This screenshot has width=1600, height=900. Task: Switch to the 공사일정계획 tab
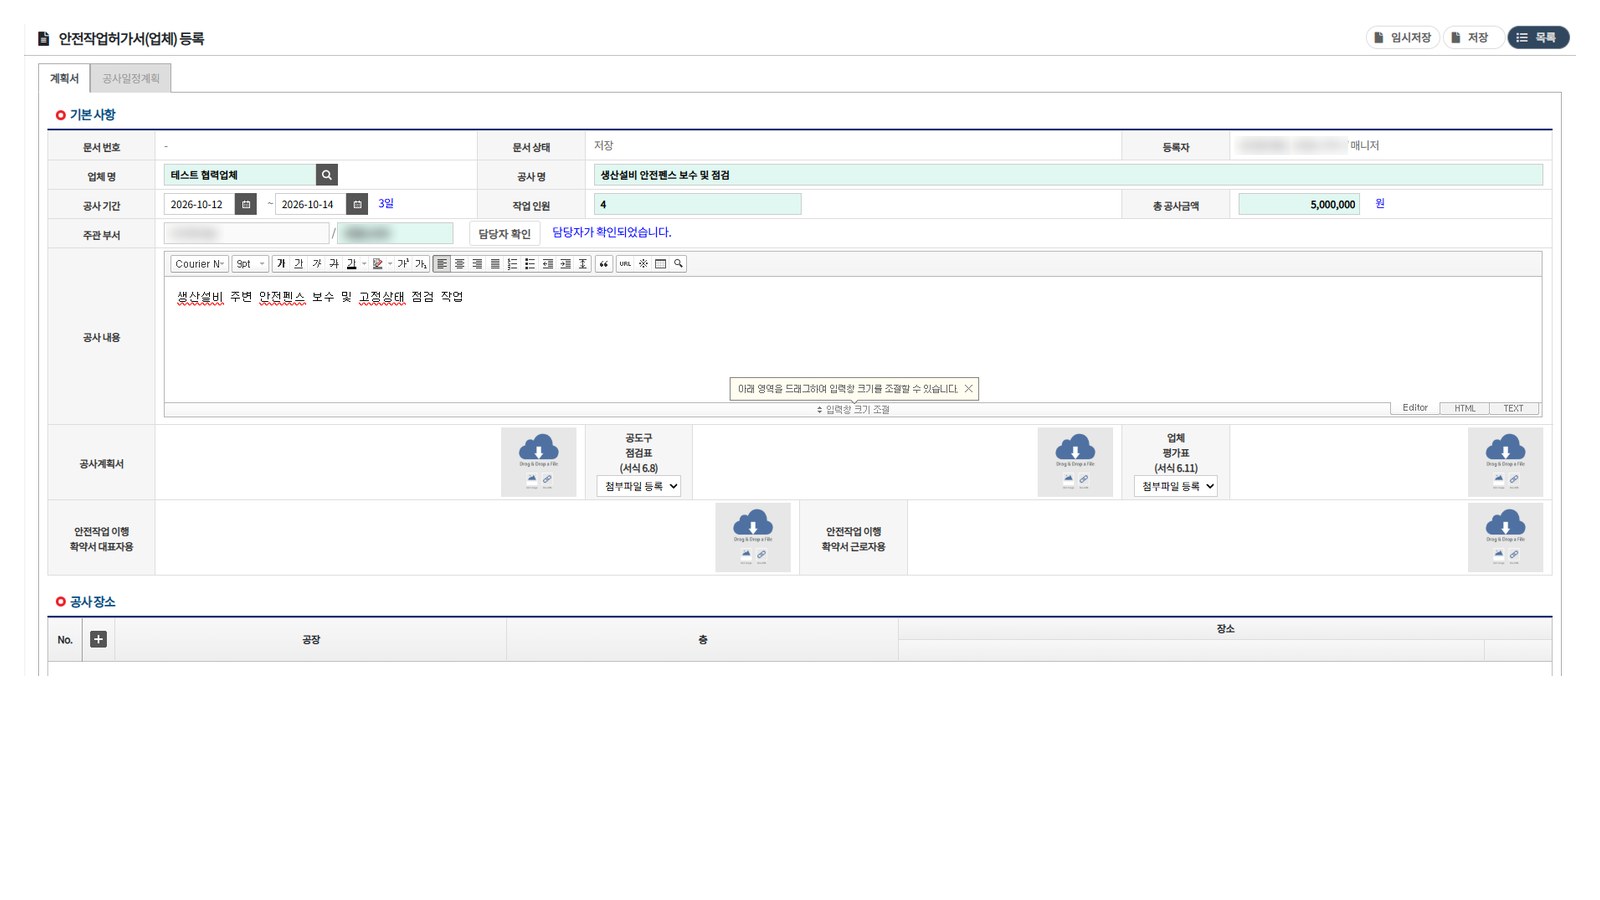pos(131,78)
